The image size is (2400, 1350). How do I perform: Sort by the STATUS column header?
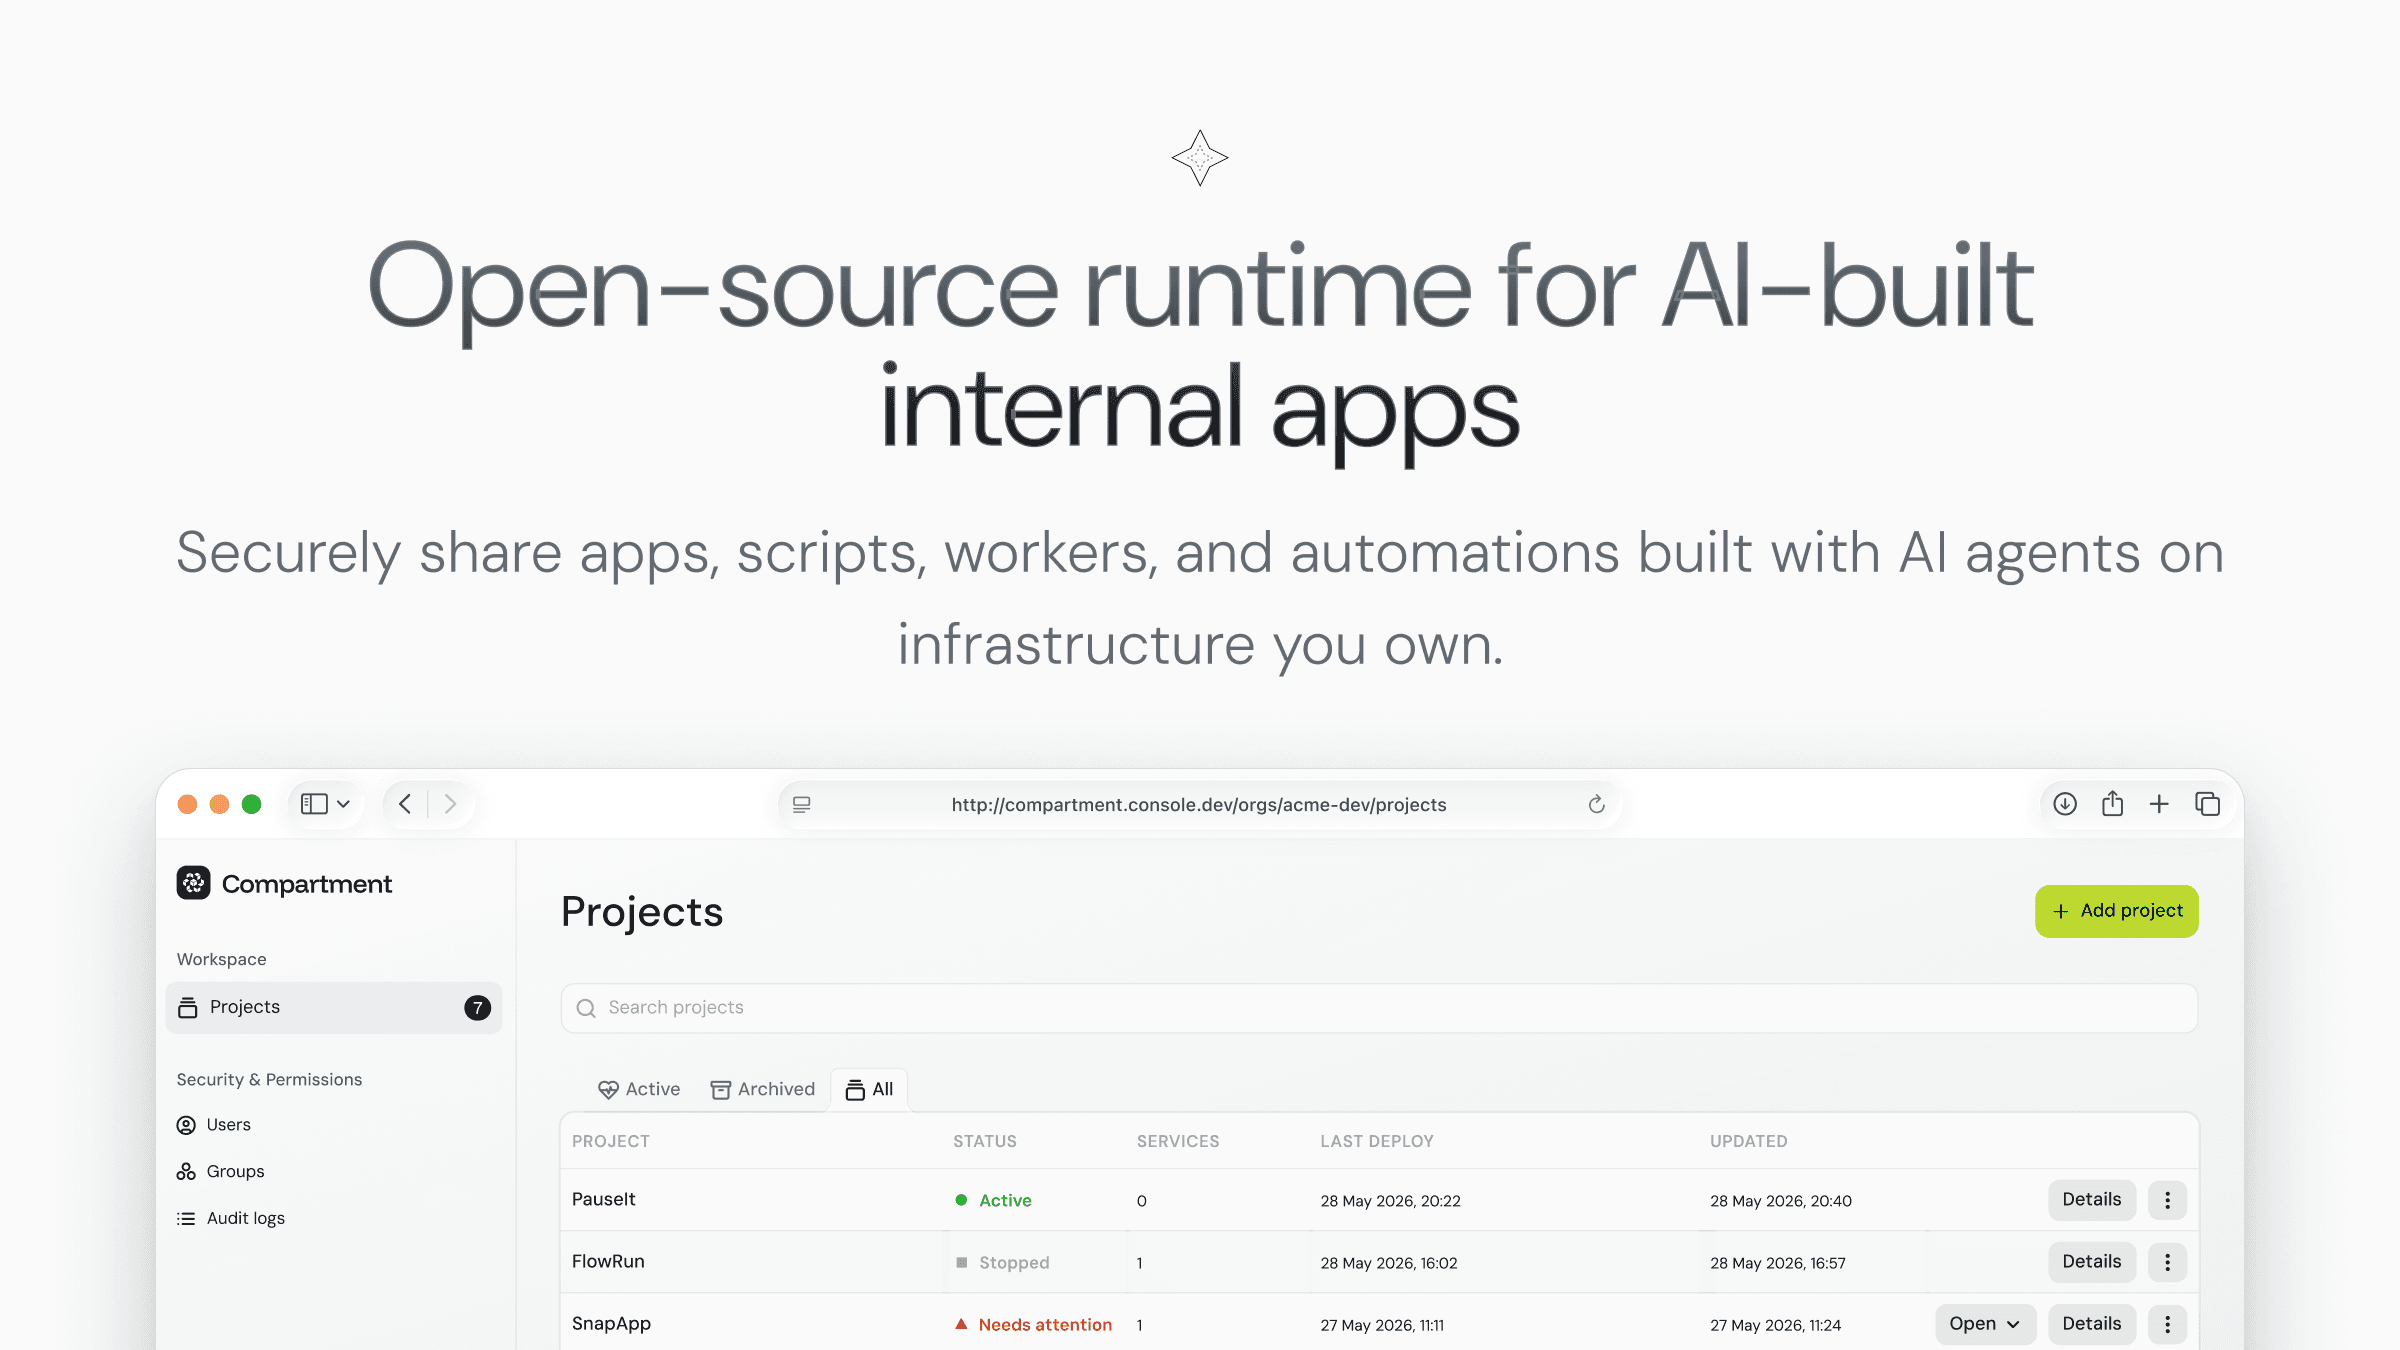(x=985, y=1141)
